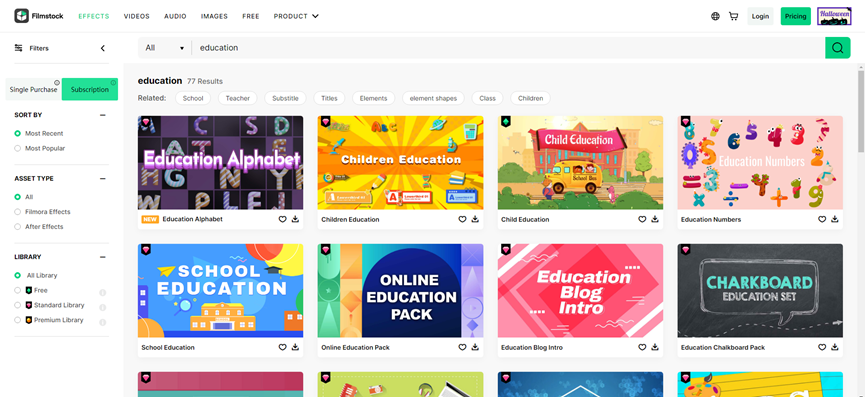The height and width of the screenshot is (397, 865).
Task: Open the FREE nav item
Action: 251,17
